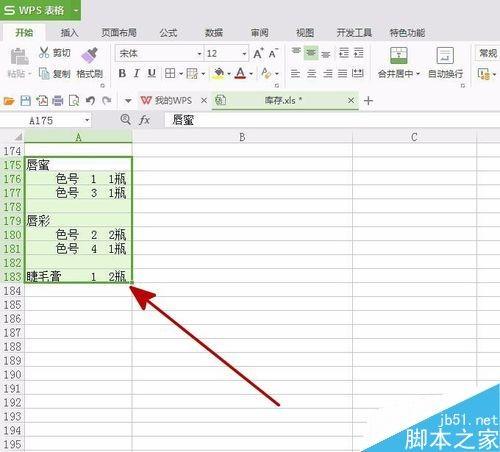The width and height of the screenshot is (500, 452).
Task: Click the Increase font size icon
Action: pos(258,53)
